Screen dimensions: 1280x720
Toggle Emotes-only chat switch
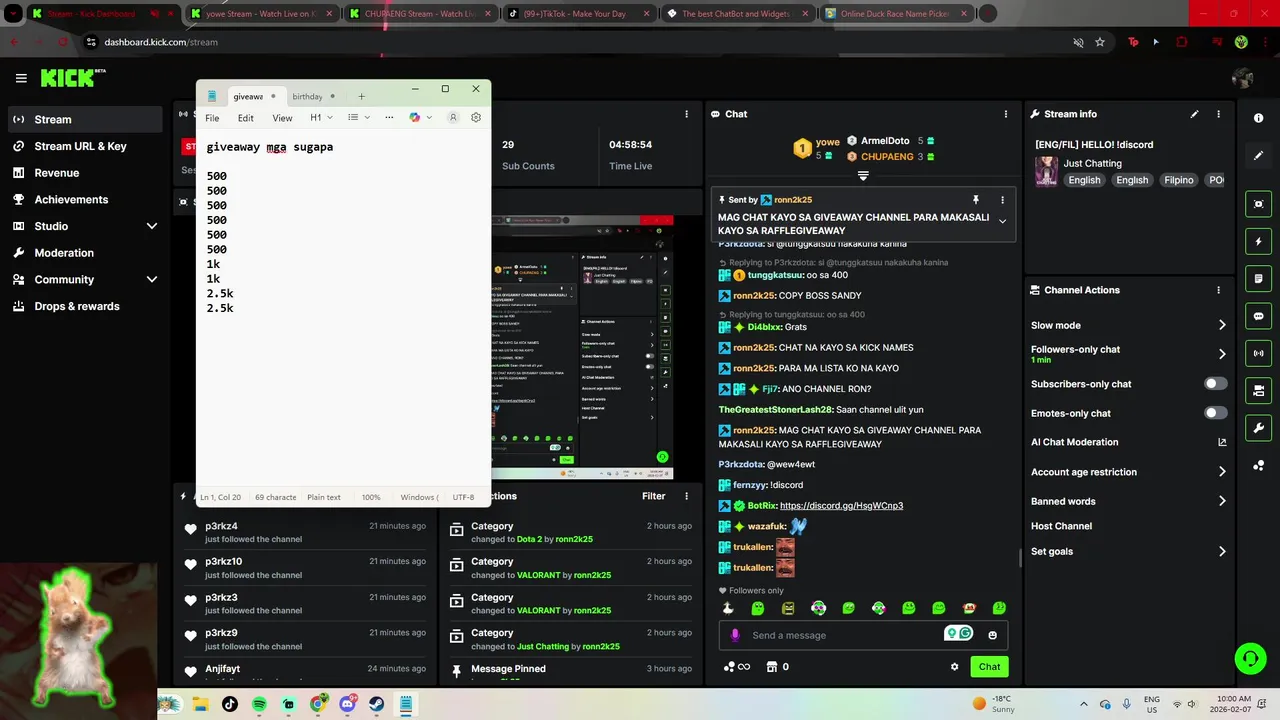[x=1215, y=413]
